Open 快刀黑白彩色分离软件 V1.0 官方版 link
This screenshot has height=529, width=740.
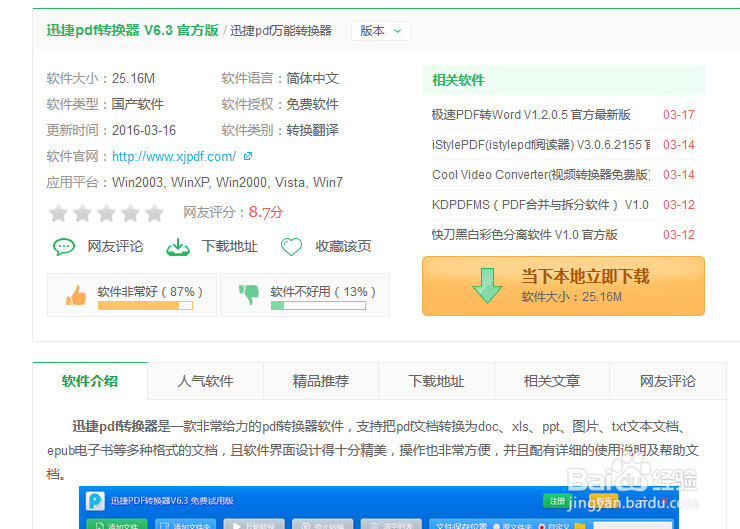pos(524,235)
